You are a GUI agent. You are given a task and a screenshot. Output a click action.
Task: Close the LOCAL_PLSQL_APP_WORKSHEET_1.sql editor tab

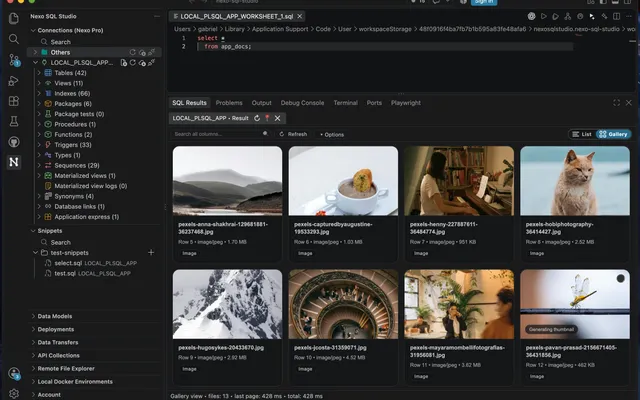point(300,16)
